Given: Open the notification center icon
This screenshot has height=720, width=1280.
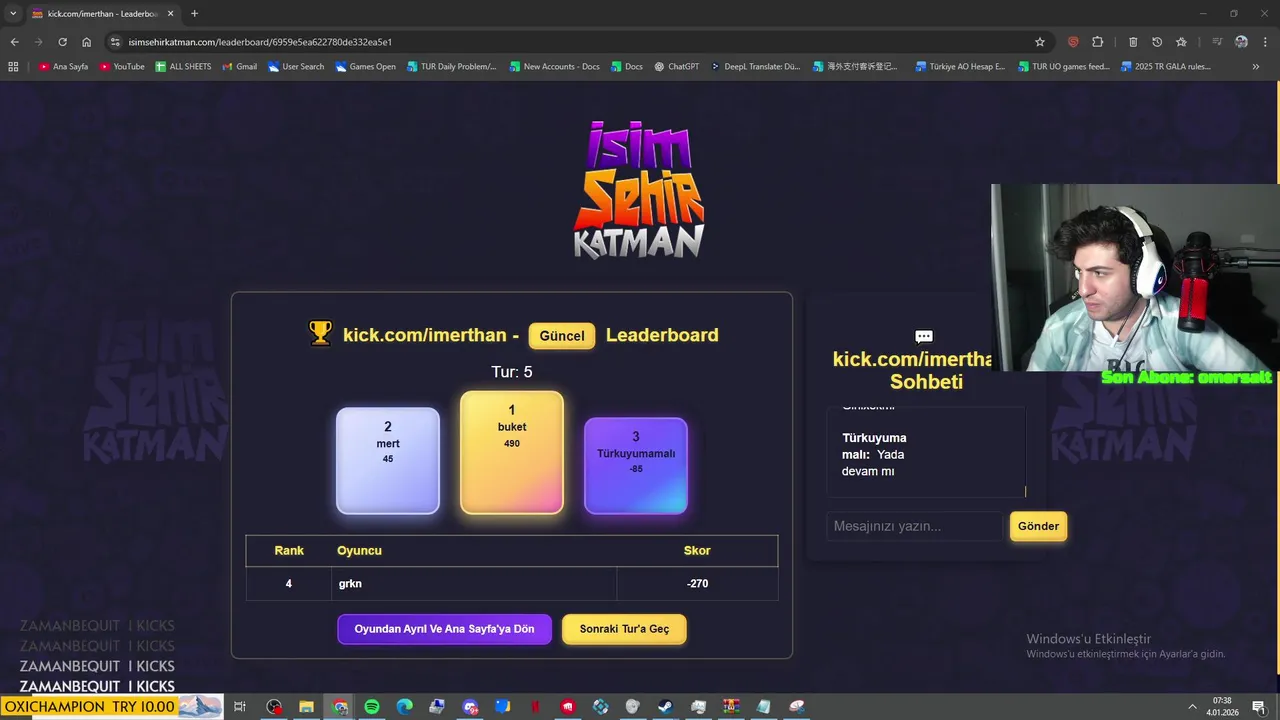Looking at the screenshot, I should tap(1258, 707).
